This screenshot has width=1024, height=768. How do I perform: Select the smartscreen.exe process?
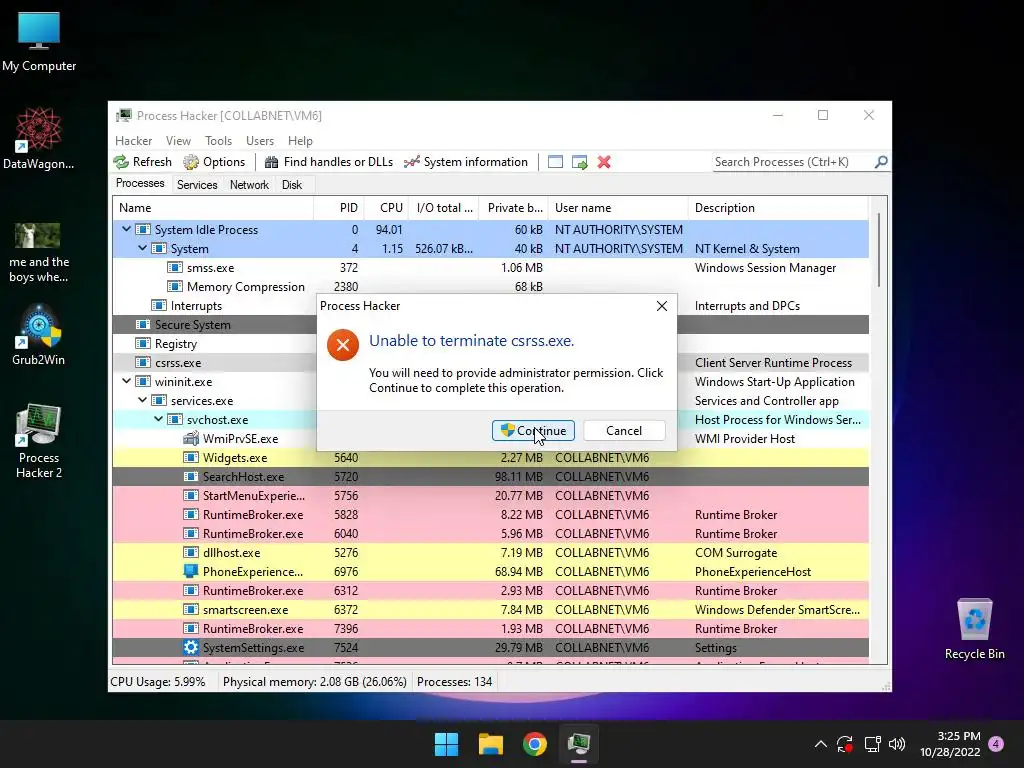(490, 609)
